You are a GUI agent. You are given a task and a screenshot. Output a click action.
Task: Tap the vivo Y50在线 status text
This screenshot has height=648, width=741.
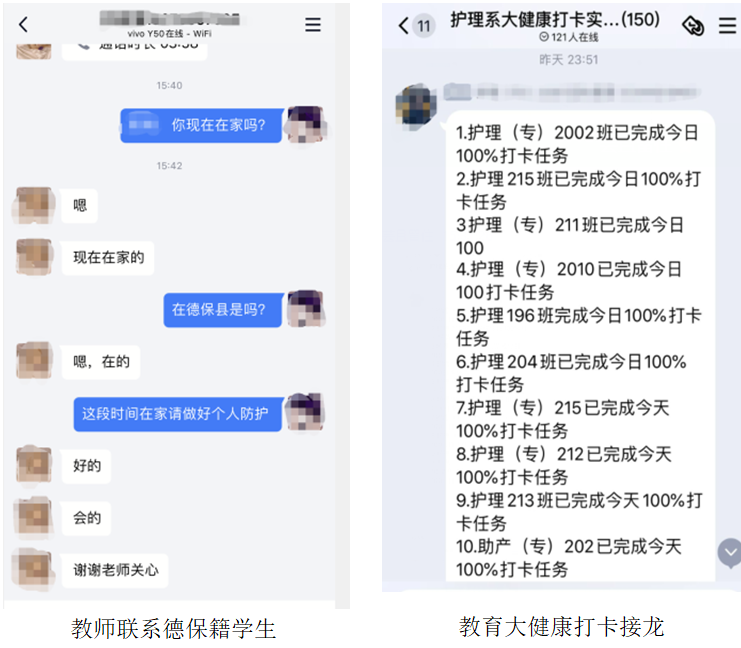(169, 34)
